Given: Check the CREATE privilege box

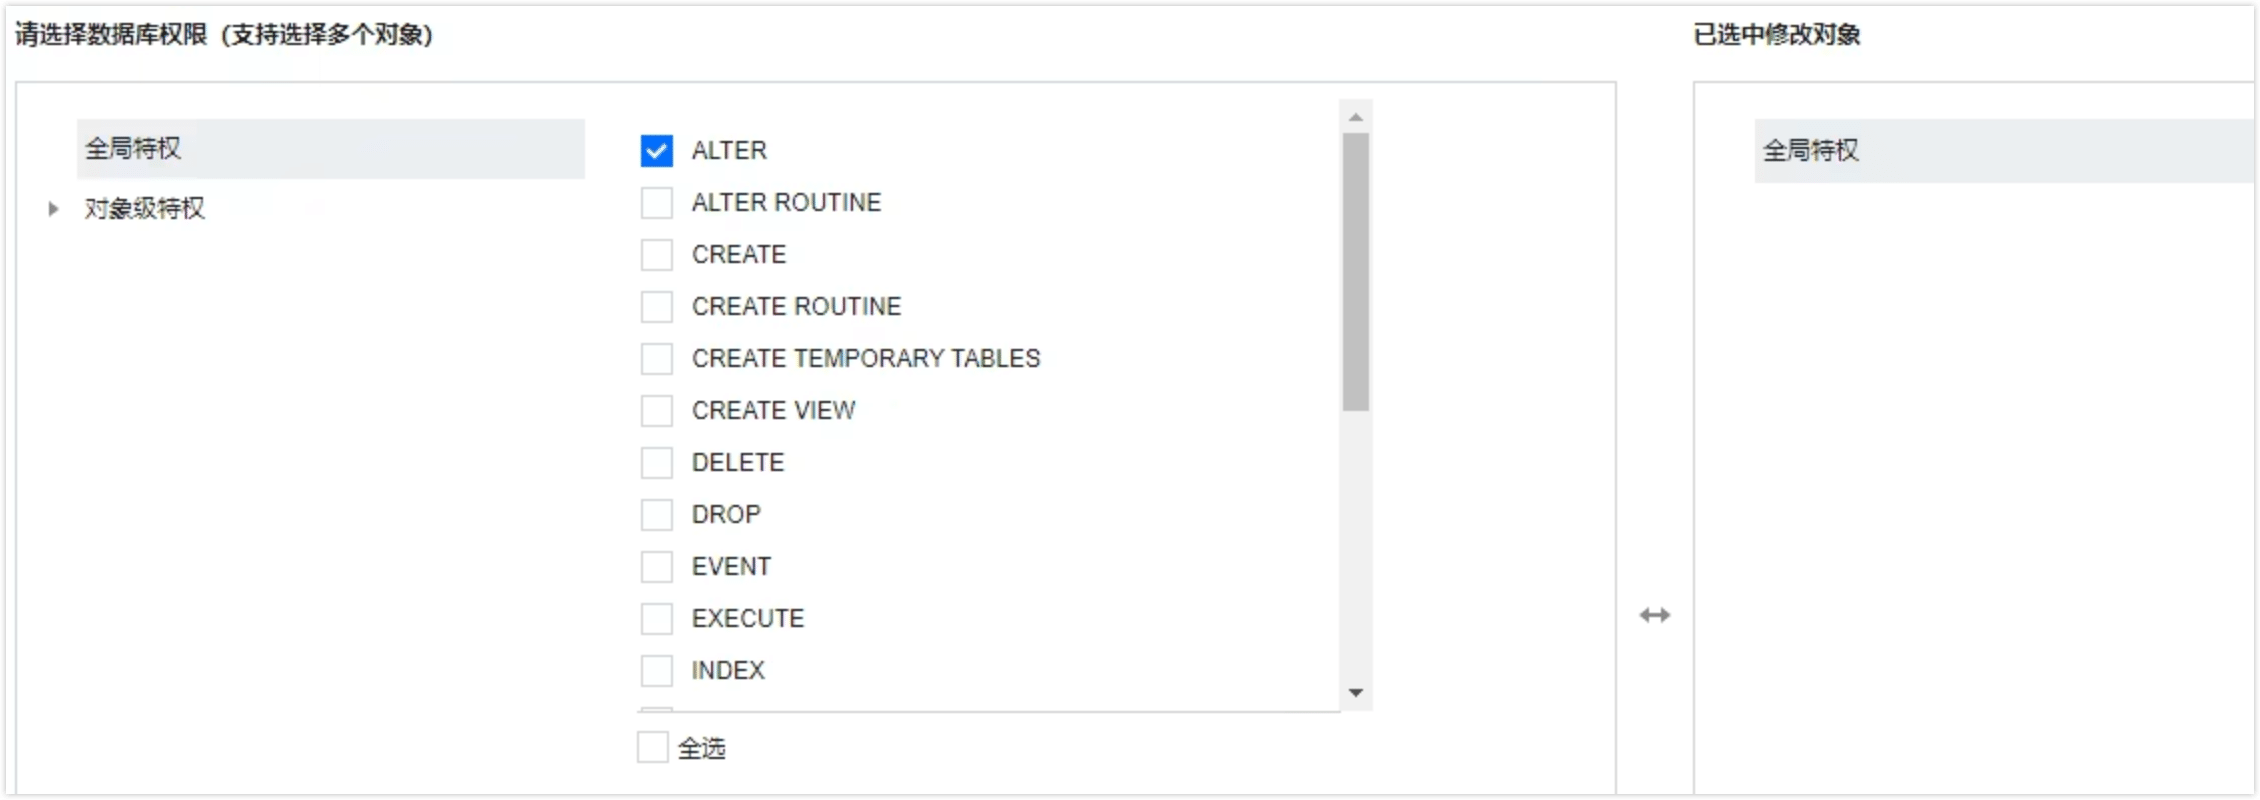Looking at the screenshot, I should 657,255.
